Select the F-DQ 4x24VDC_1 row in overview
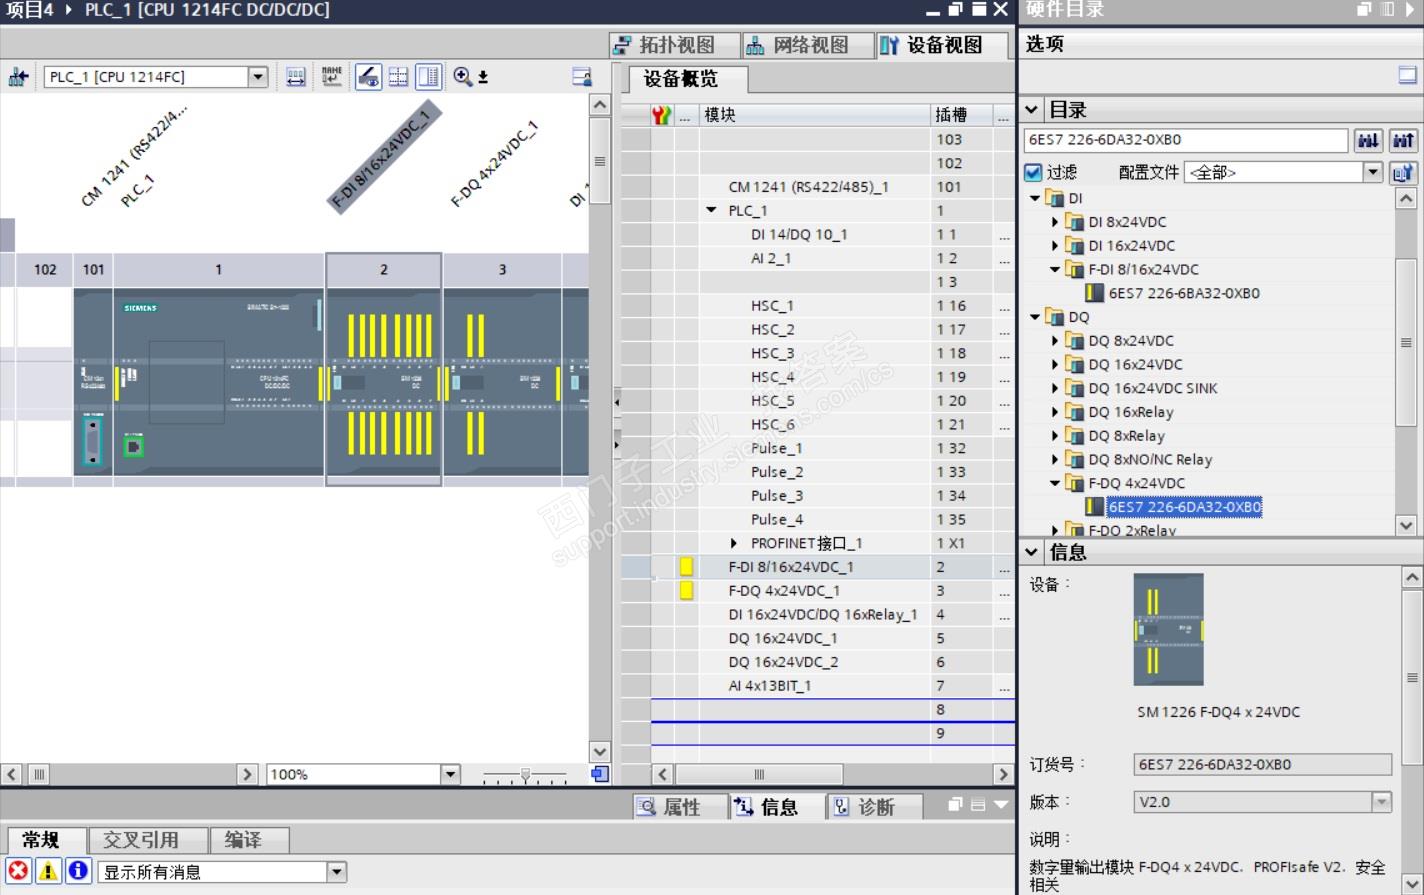Viewport: 1424px width, 895px height. pyautogui.click(x=818, y=591)
